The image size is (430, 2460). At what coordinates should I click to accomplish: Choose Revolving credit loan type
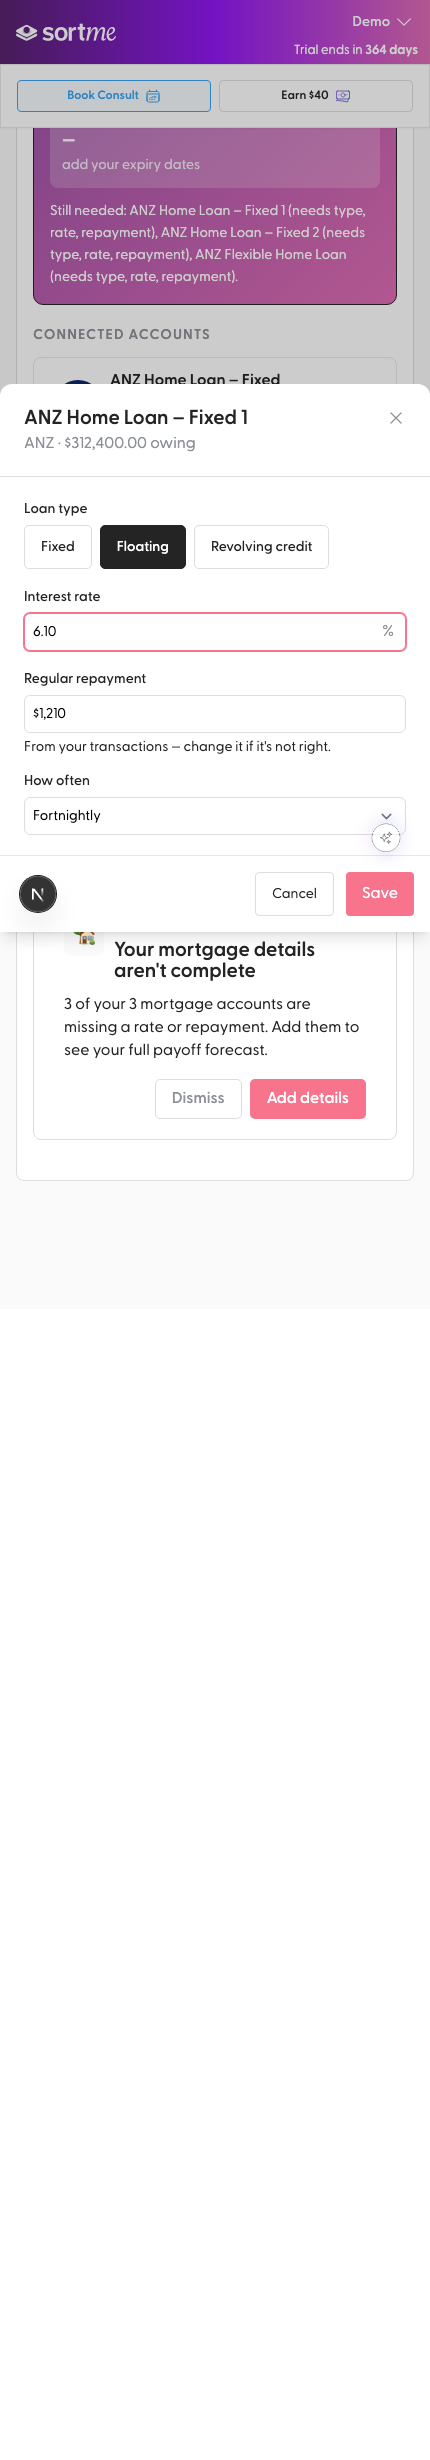point(261,547)
